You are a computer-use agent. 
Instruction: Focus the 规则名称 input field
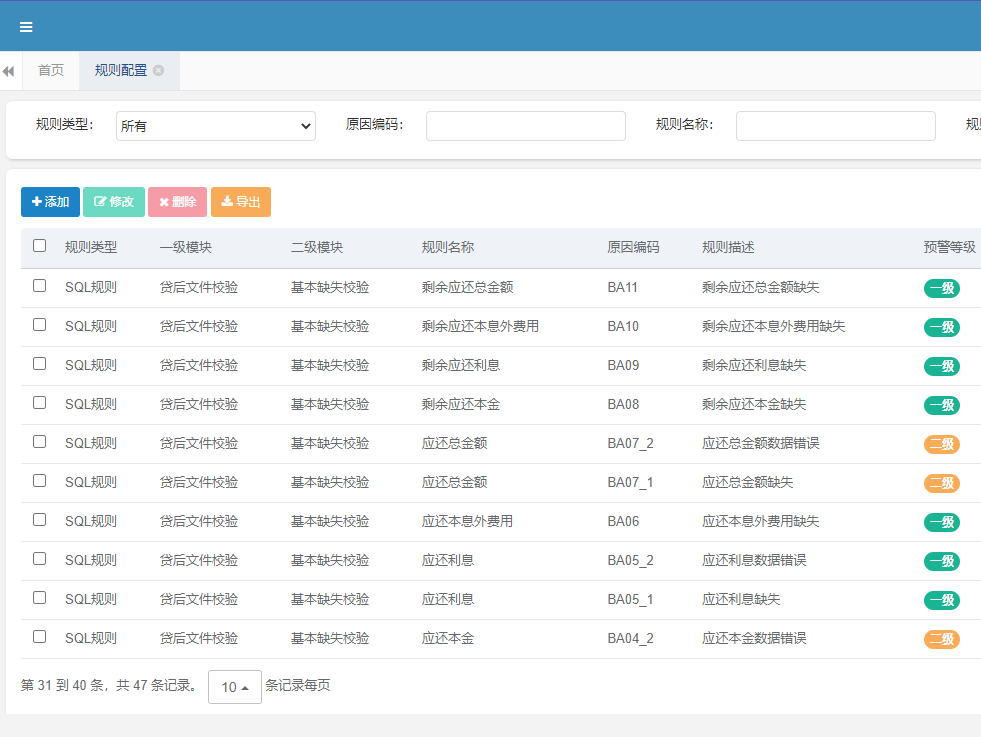tap(836, 126)
